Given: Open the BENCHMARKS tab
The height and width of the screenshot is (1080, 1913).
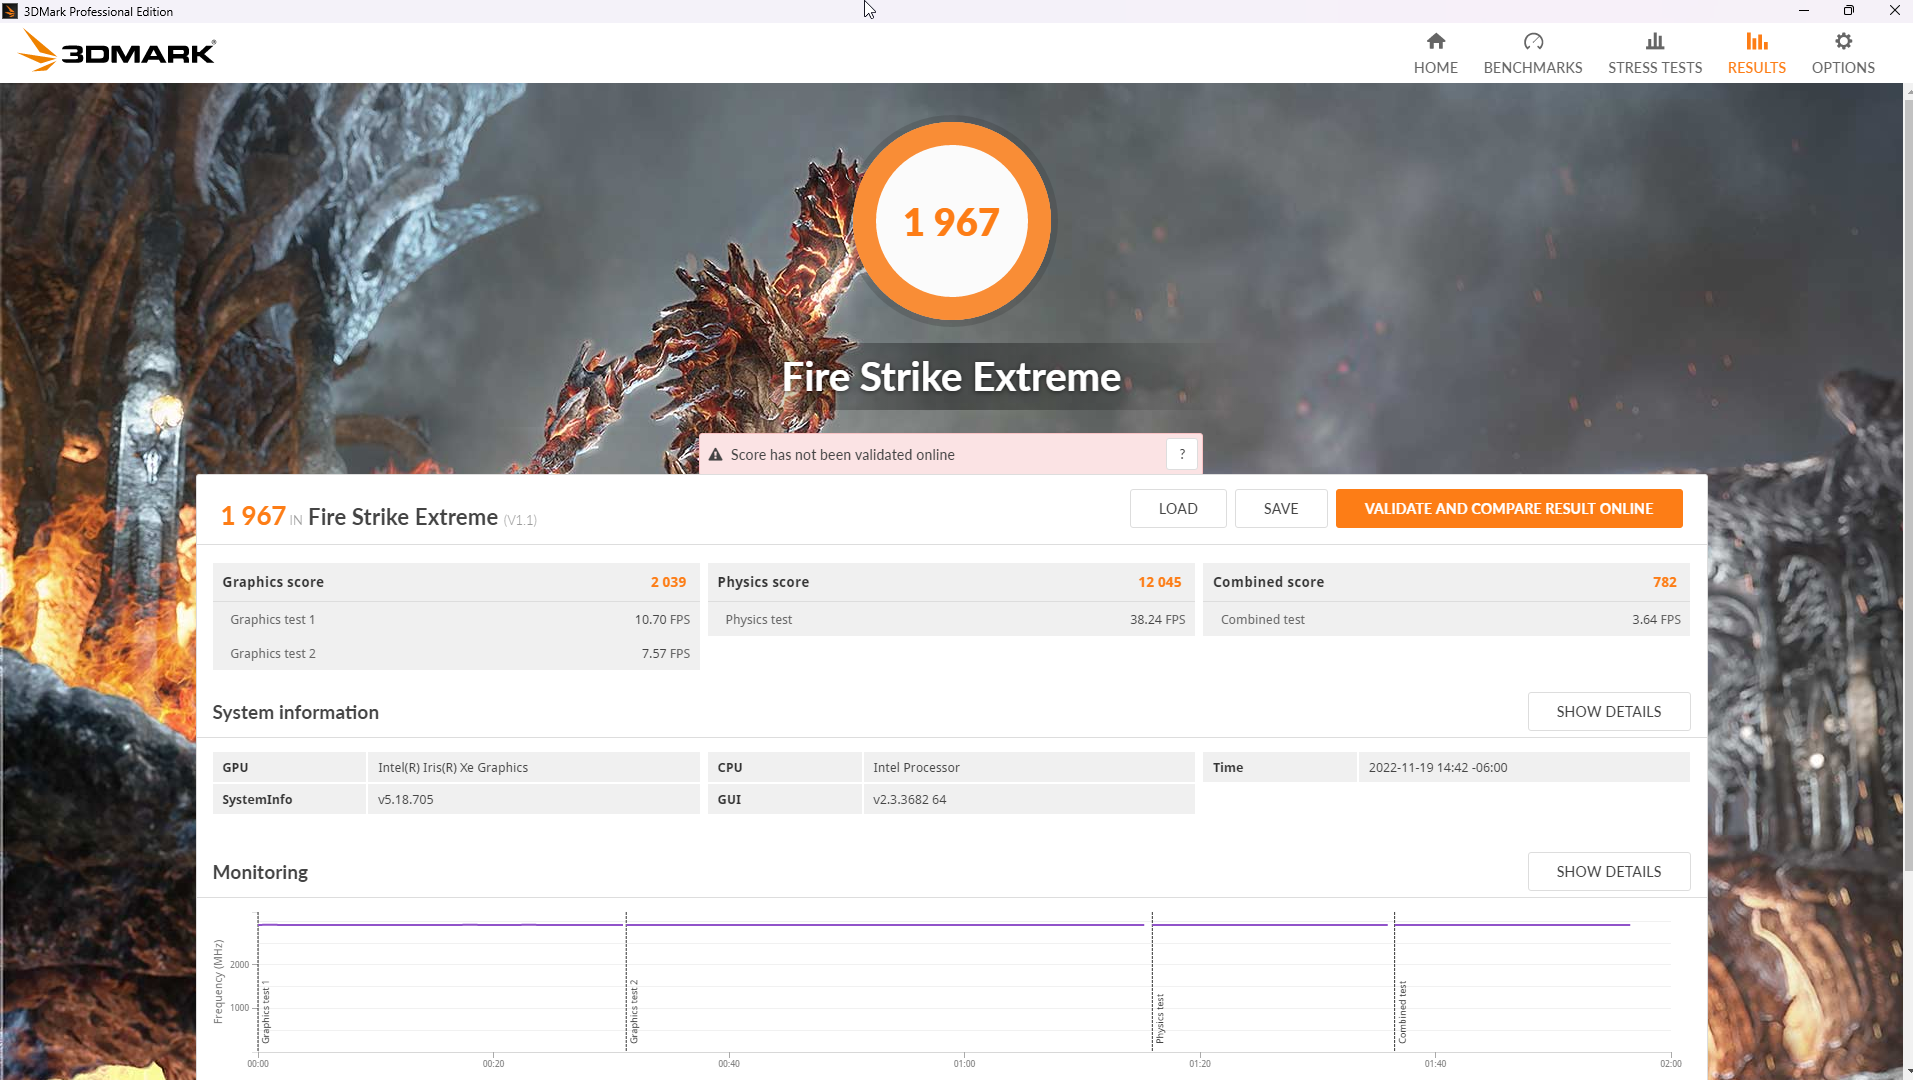Looking at the screenshot, I should coord(1532,68).
